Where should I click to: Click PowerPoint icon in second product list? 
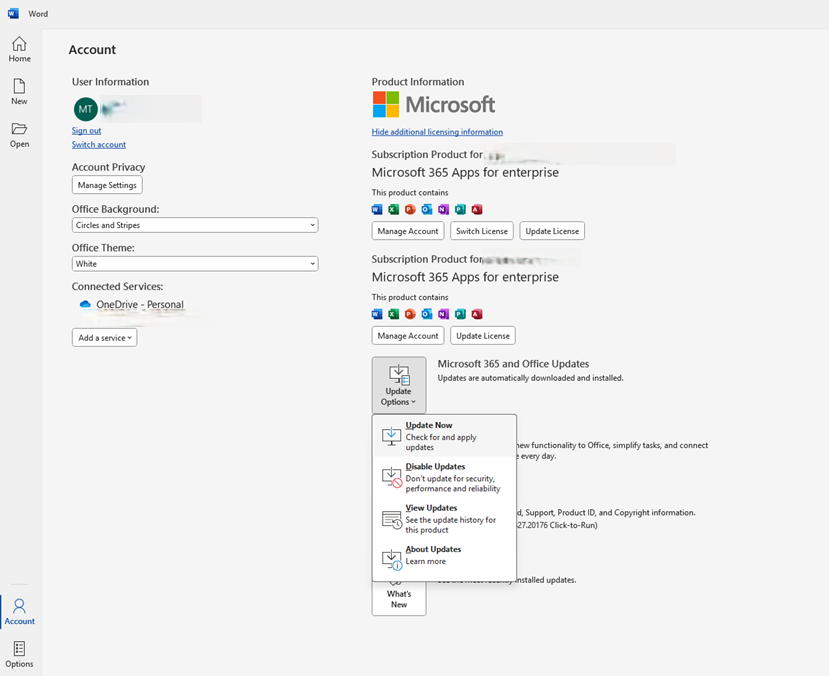[x=410, y=314]
